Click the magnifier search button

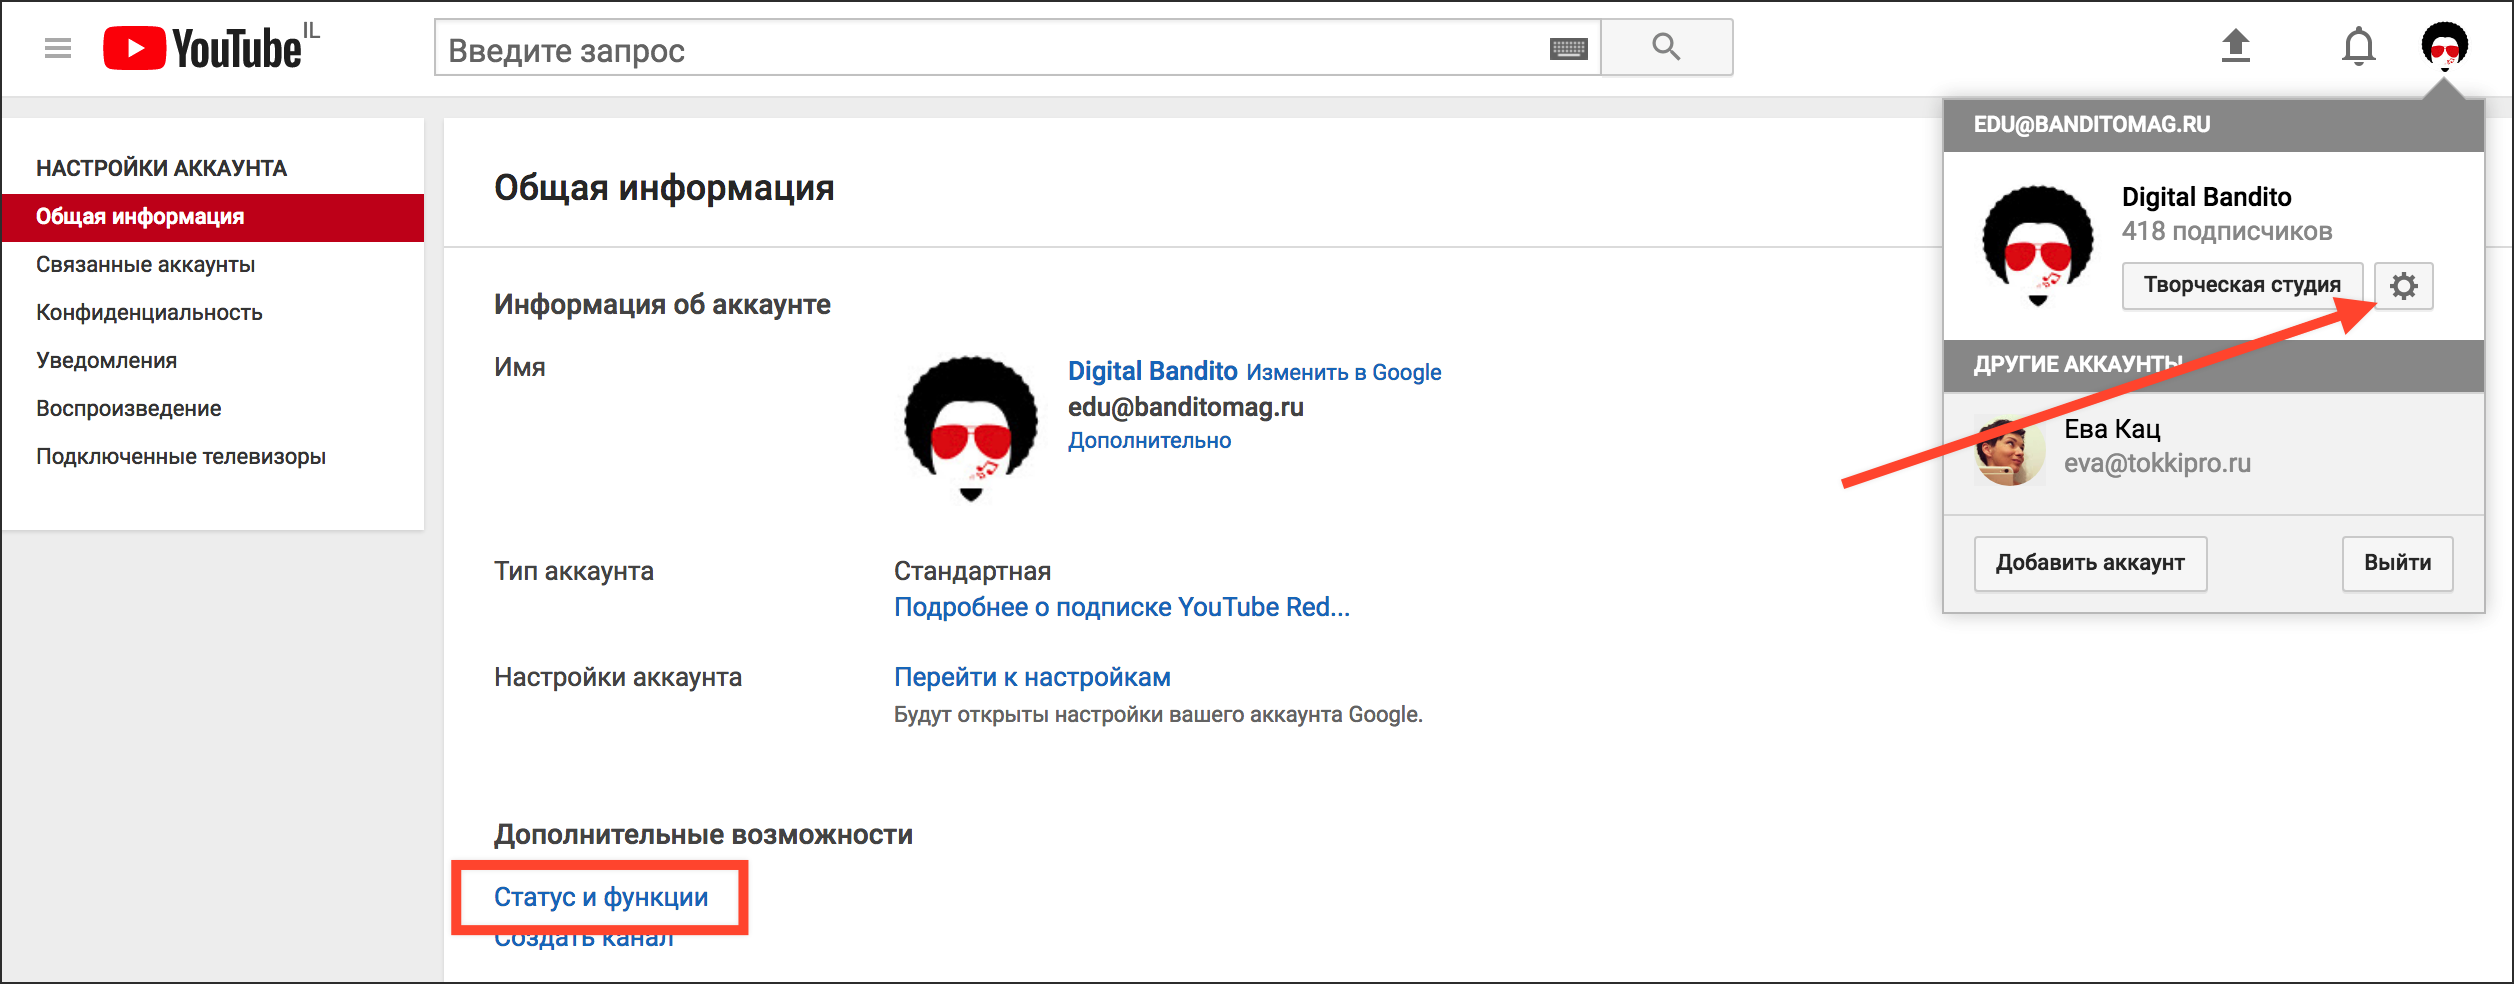[x=1666, y=47]
